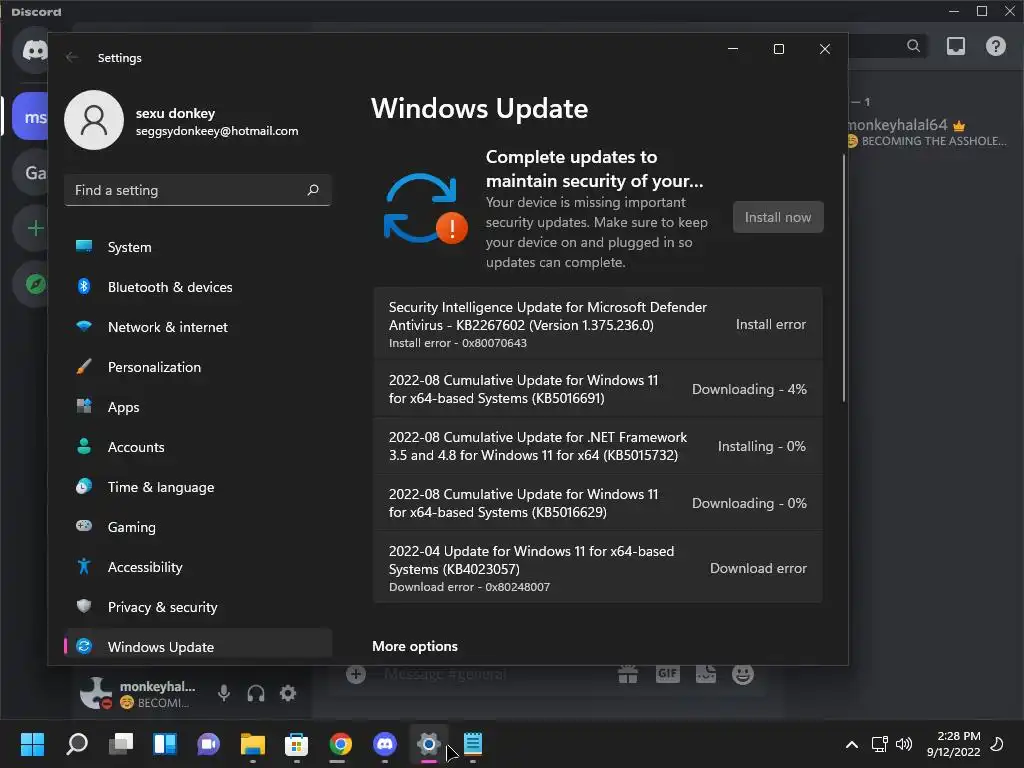Open System settings category

point(198,247)
